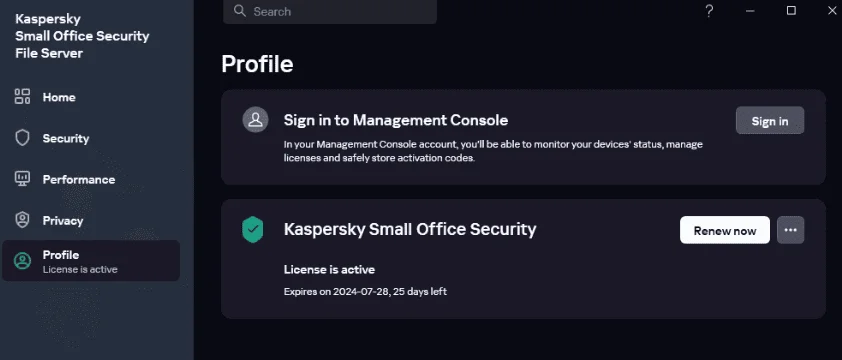Screen dimensions: 842x360
Task: Click Sign in to Management Console title
Action: pyautogui.click(x=396, y=120)
